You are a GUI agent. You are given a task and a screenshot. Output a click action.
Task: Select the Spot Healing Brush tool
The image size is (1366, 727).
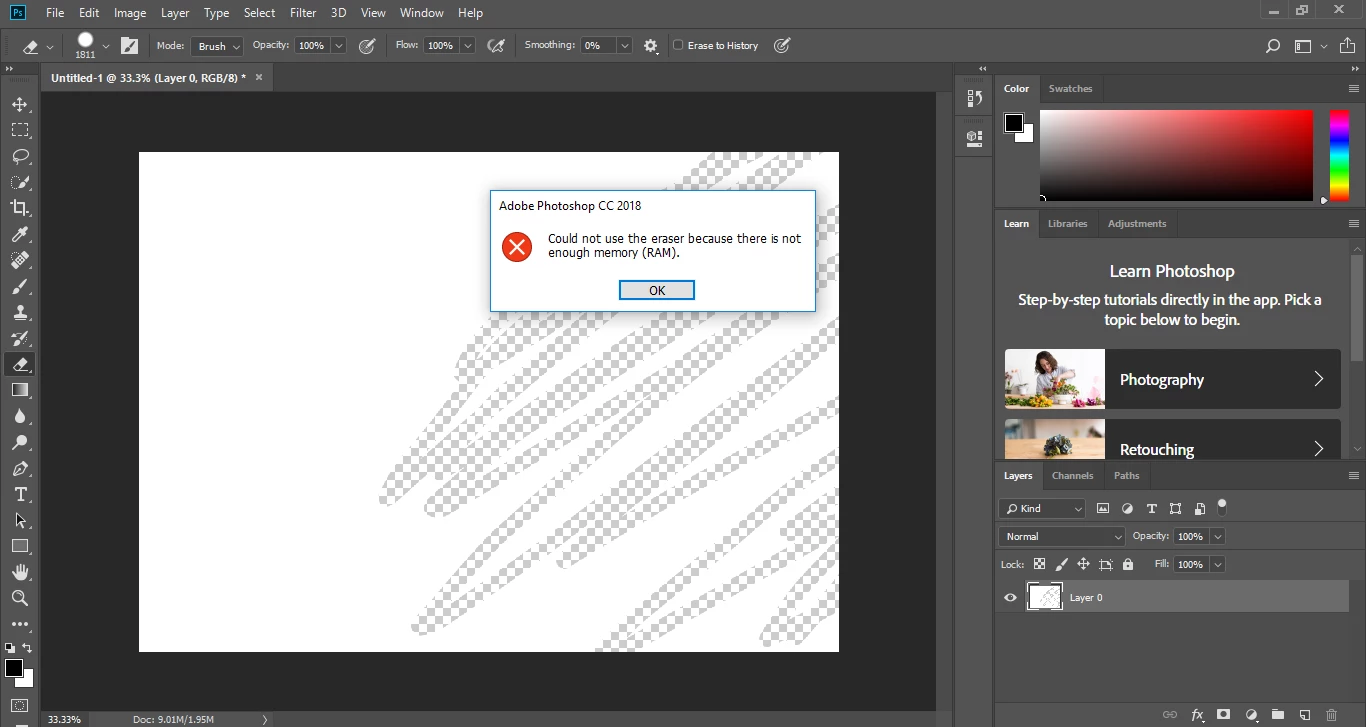20,260
